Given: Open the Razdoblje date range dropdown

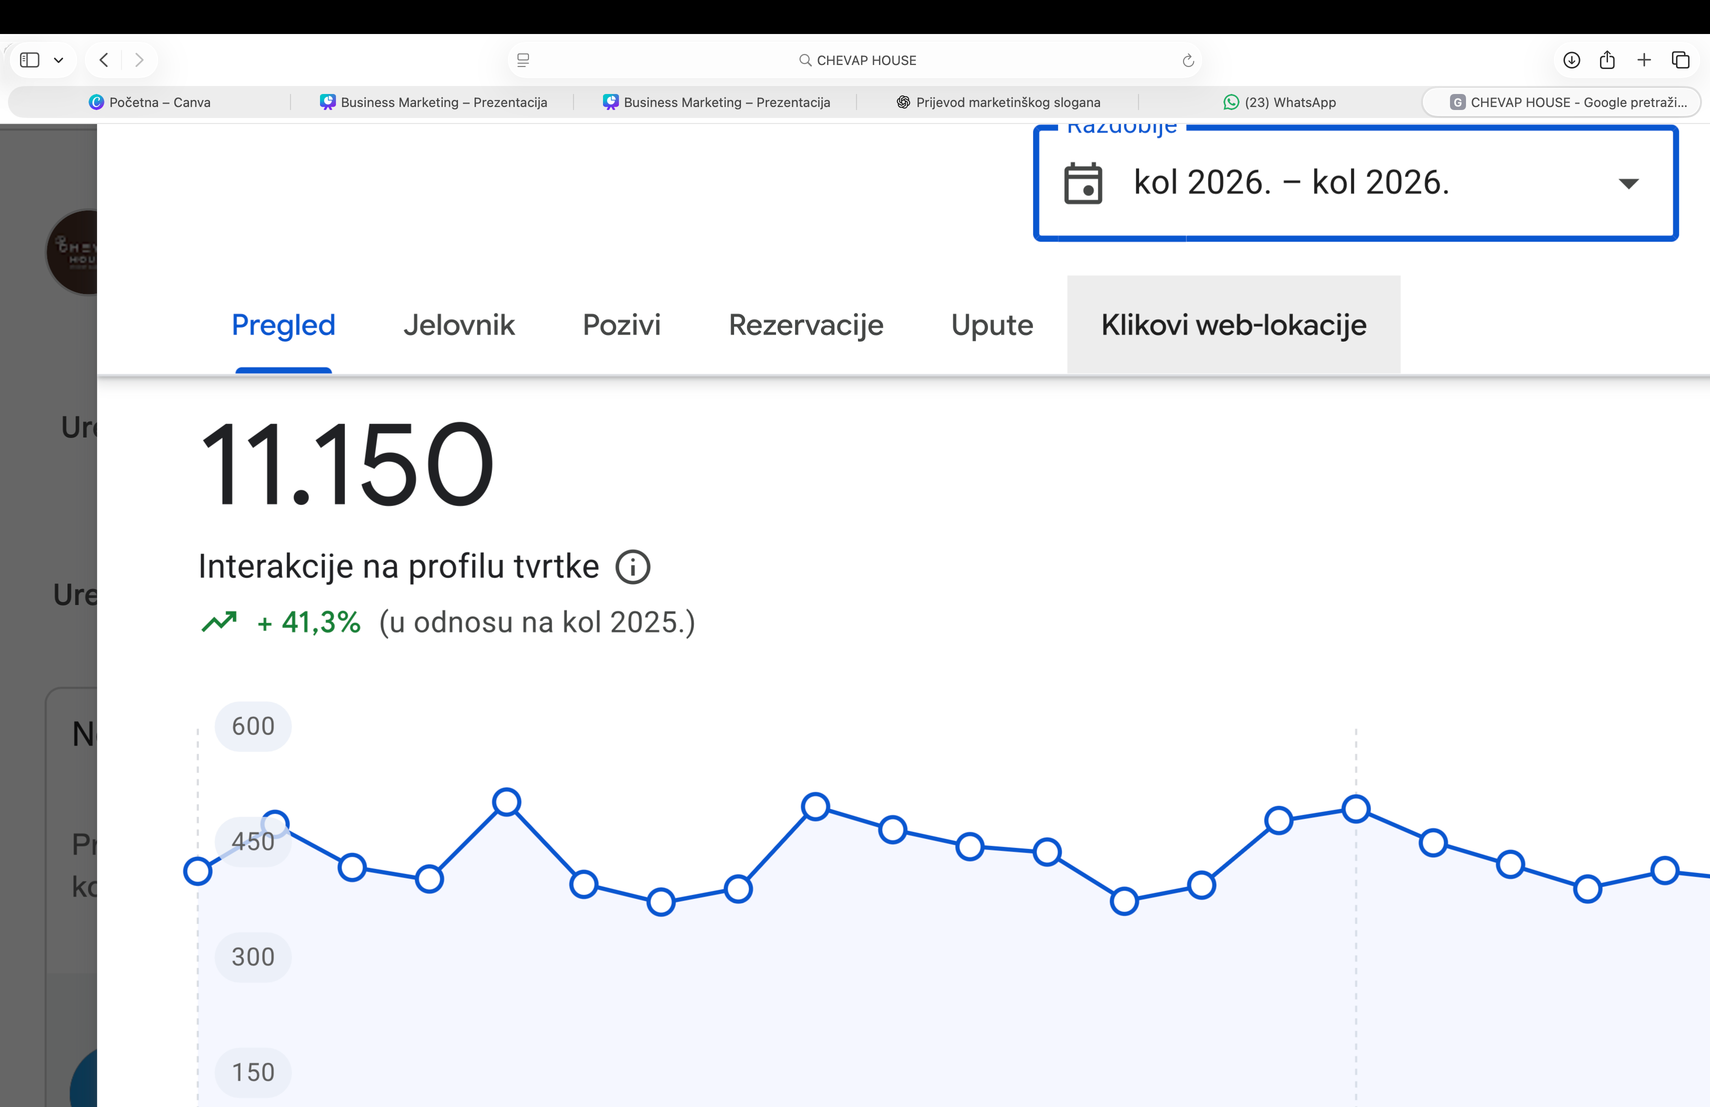Looking at the screenshot, I should (1355, 183).
